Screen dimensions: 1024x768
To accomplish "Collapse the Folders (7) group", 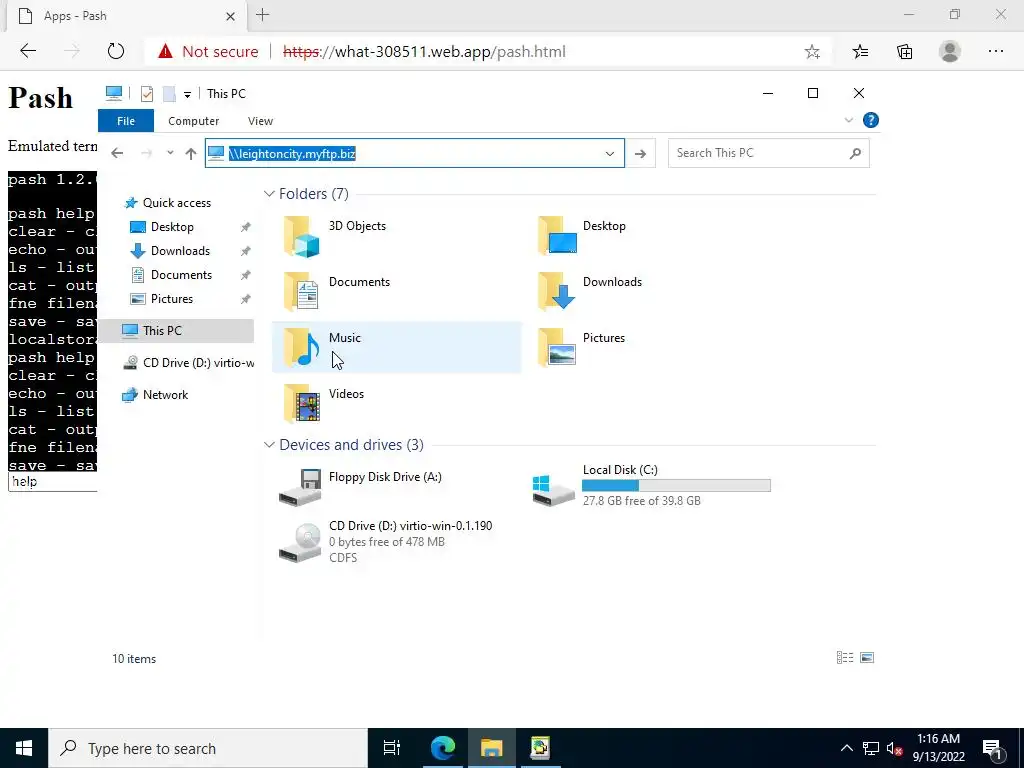I will click(x=268, y=194).
